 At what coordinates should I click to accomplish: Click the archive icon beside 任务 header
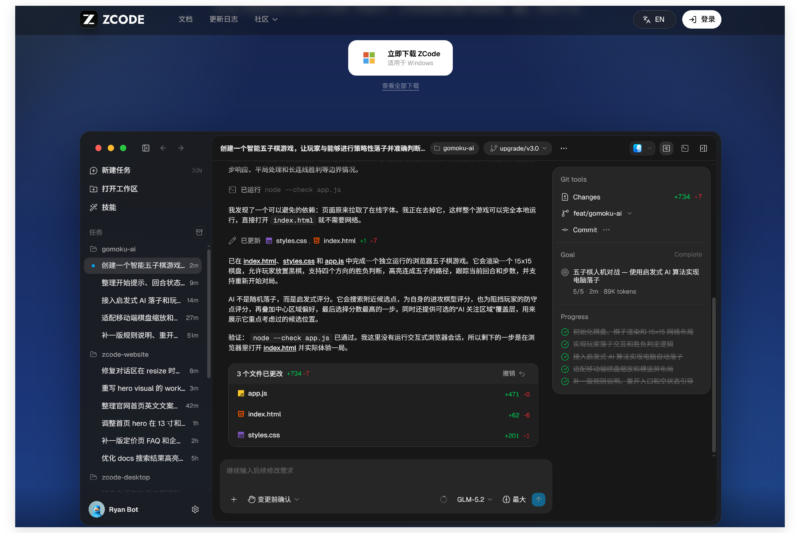click(x=199, y=232)
